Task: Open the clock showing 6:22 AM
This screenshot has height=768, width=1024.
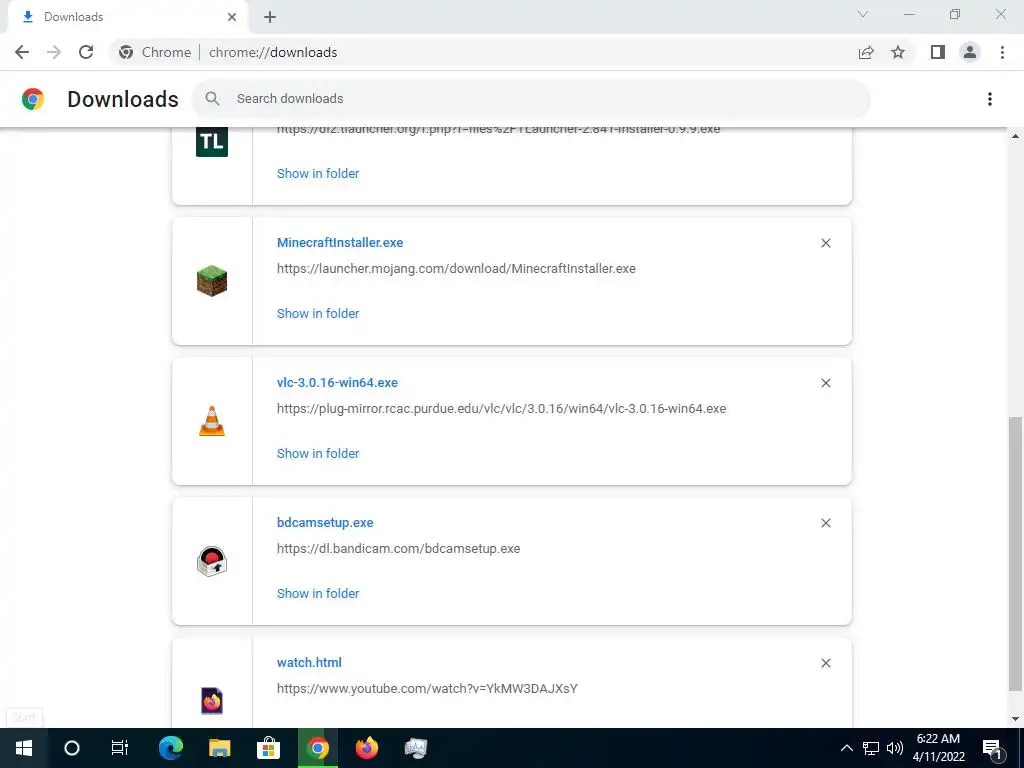Action: click(x=938, y=748)
